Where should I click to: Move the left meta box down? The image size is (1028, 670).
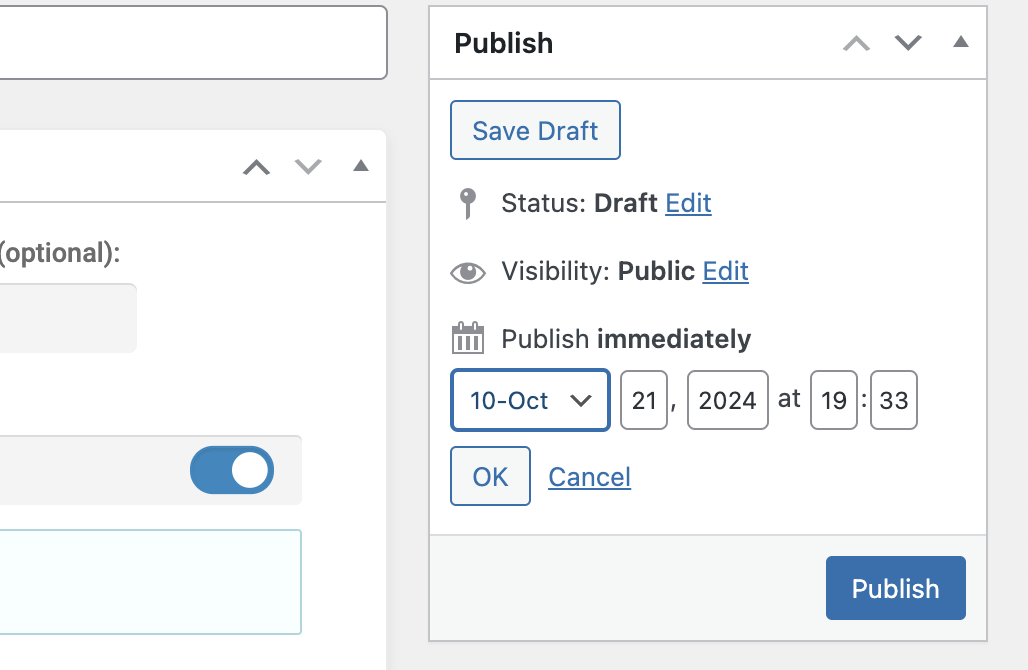[x=308, y=167]
